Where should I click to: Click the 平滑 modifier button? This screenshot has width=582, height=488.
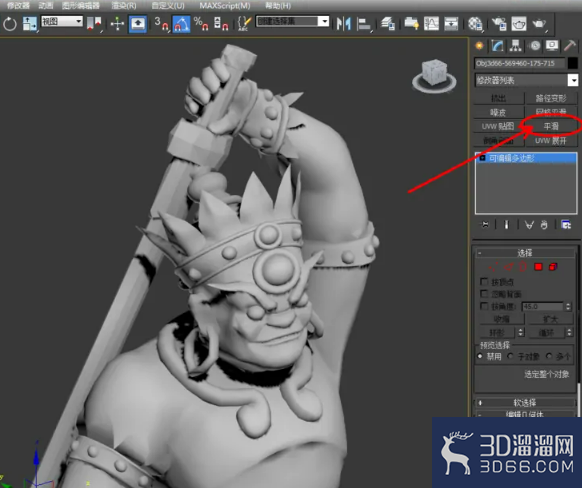click(x=551, y=127)
